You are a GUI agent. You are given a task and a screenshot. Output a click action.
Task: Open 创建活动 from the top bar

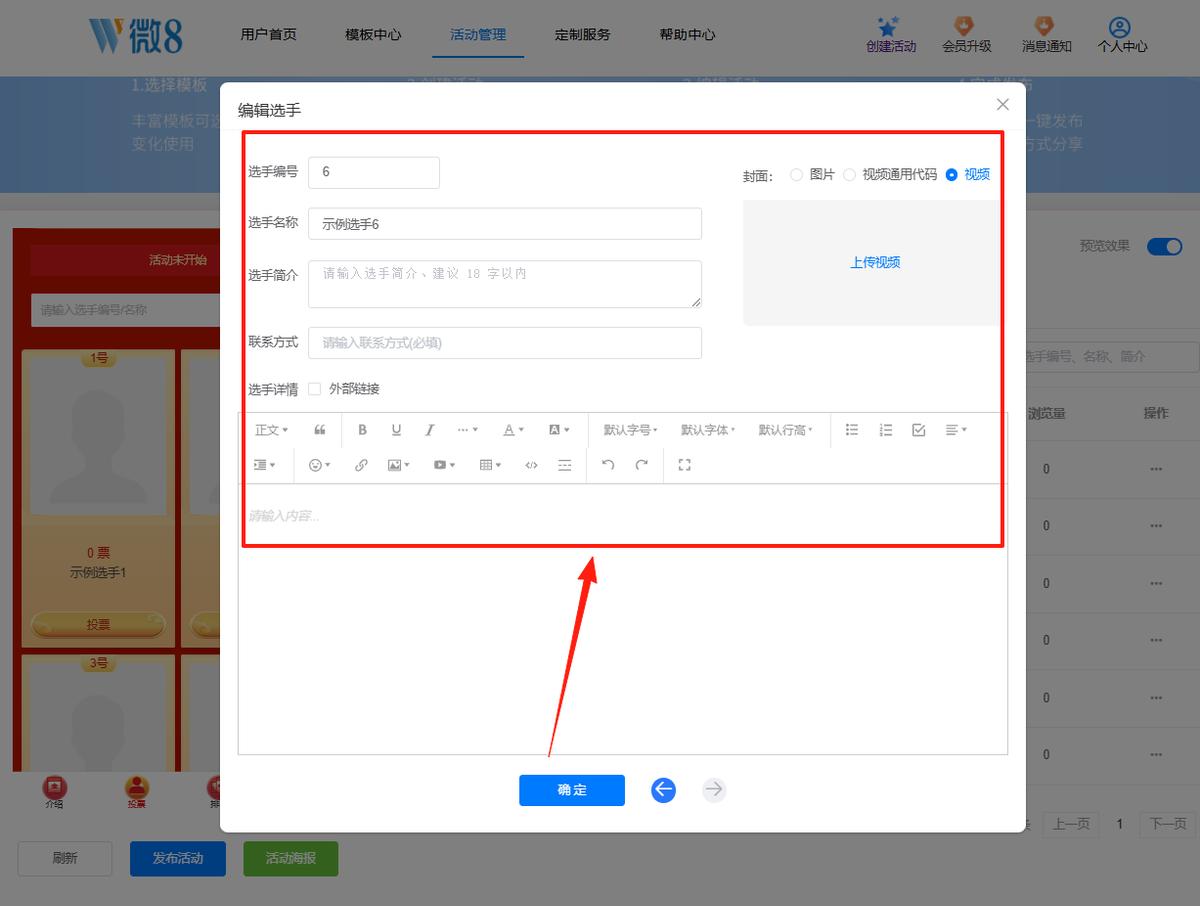point(891,34)
